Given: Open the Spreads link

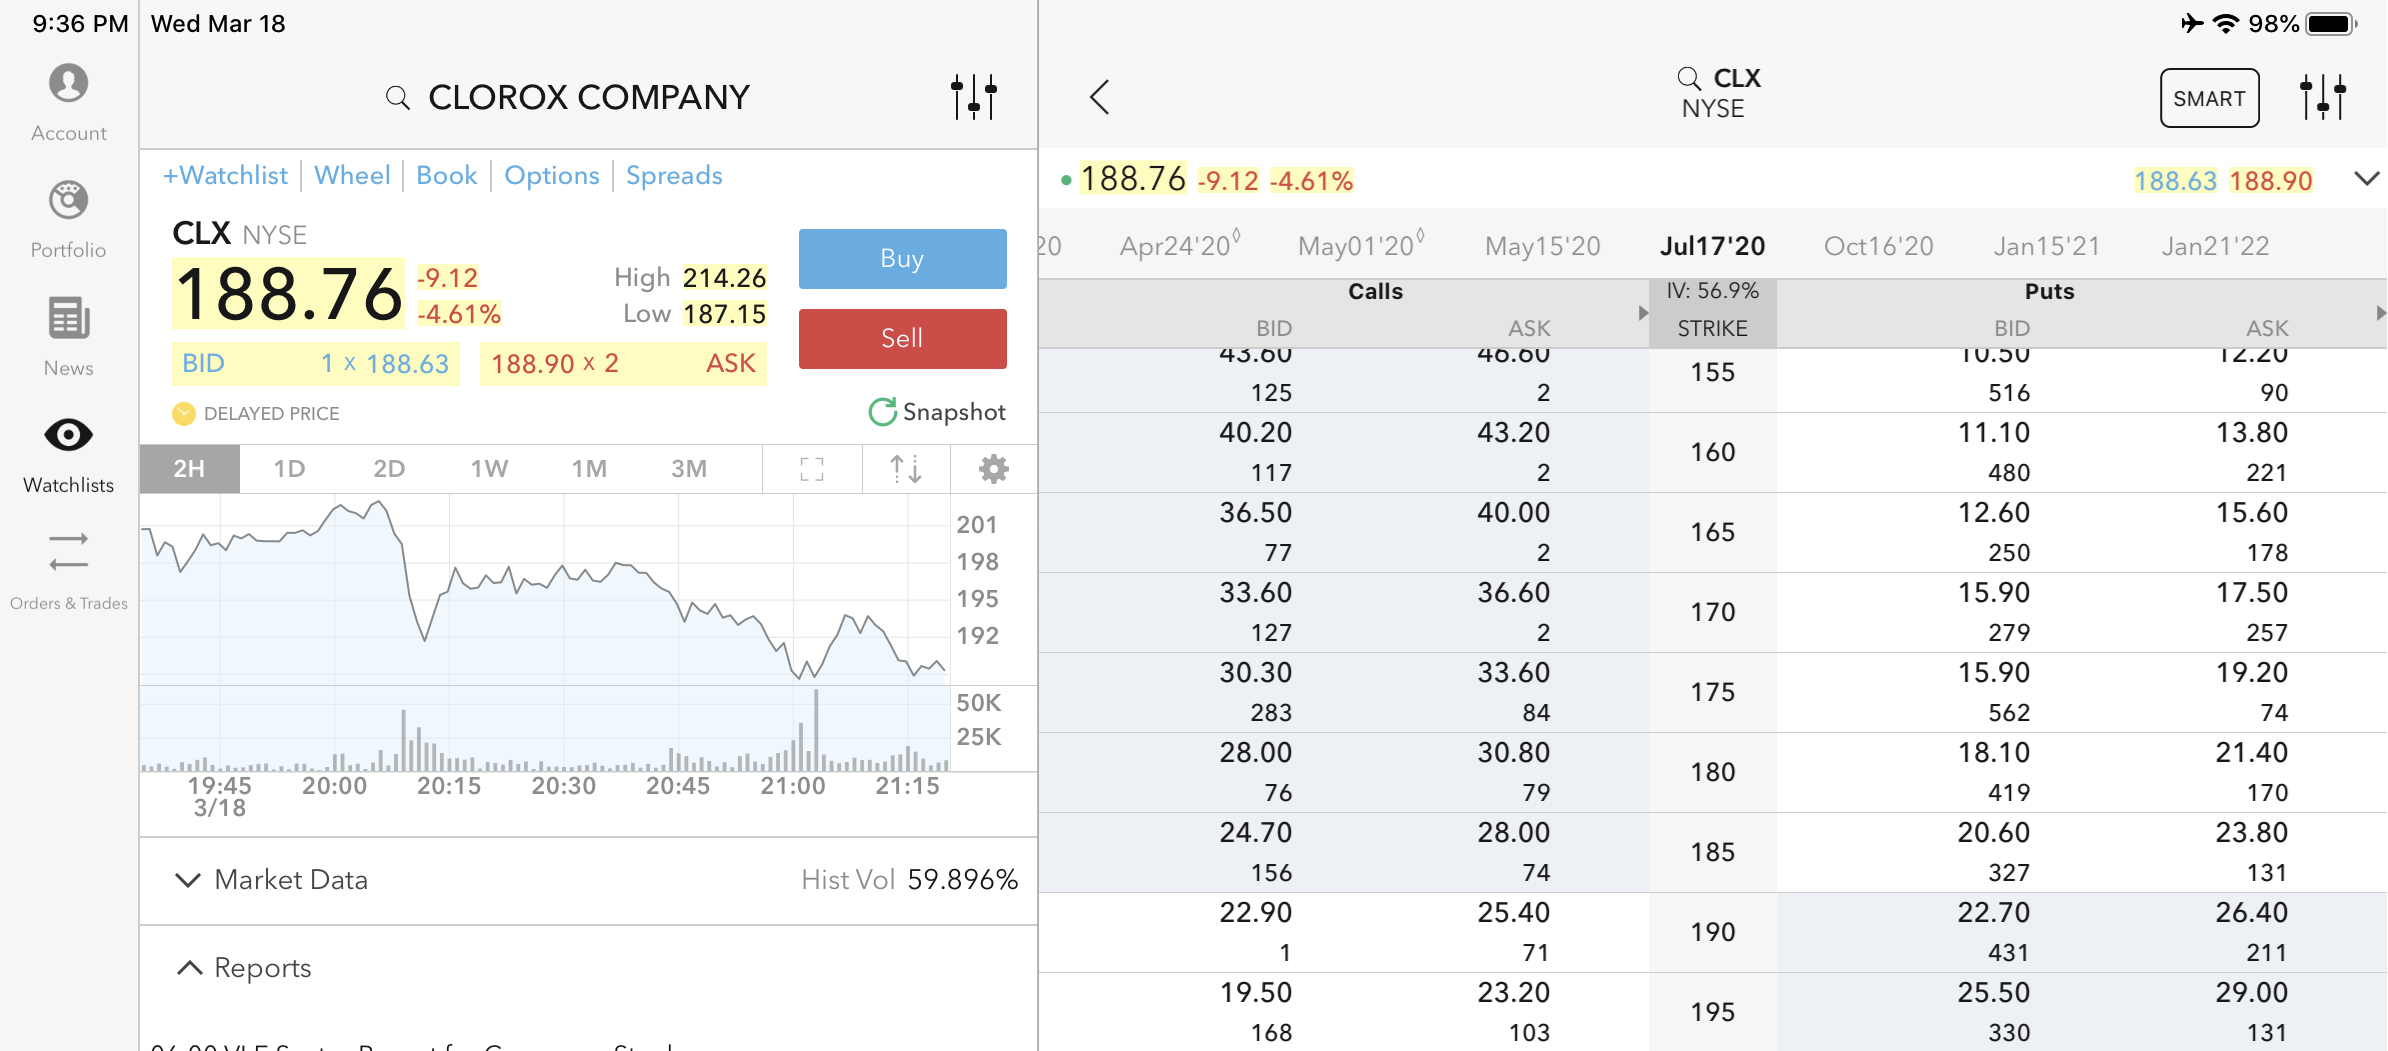Looking at the screenshot, I should [x=674, y=176].
